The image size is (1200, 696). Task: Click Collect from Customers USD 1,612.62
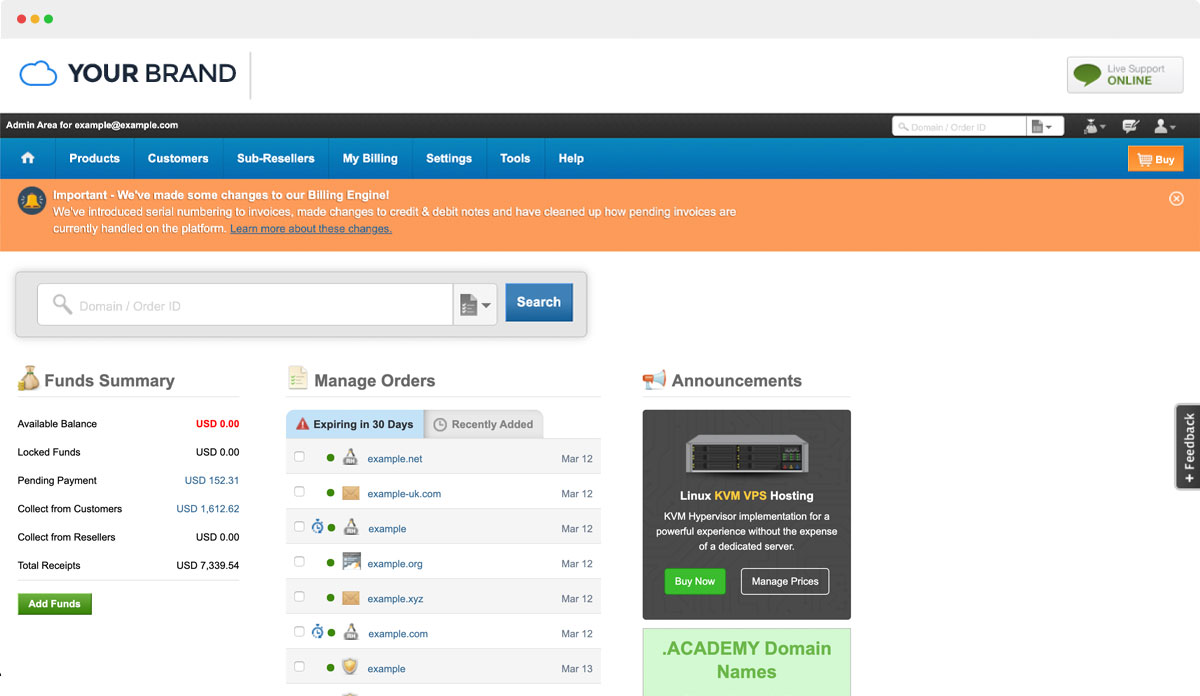208,509
